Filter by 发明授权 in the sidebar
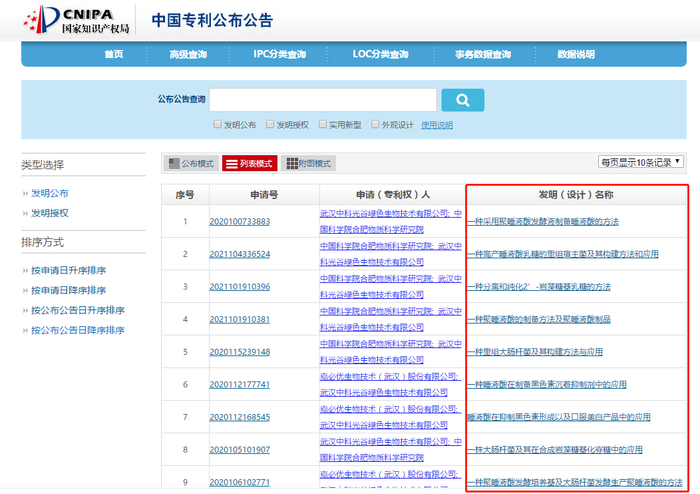This screenshot has height=494, width=700. click(50, 213)
